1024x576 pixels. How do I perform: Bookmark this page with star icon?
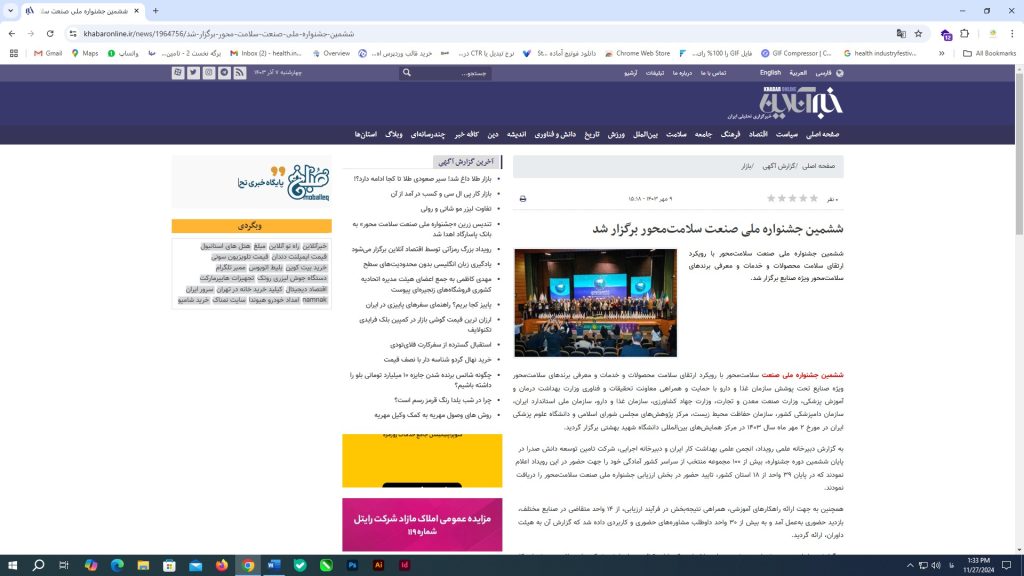click(x=920, y=33)
